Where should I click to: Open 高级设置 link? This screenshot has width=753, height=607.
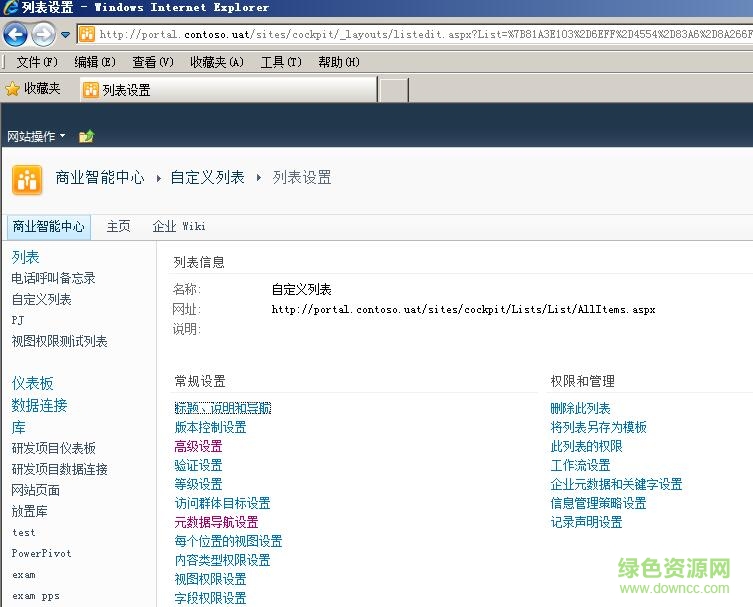(198, 447)
